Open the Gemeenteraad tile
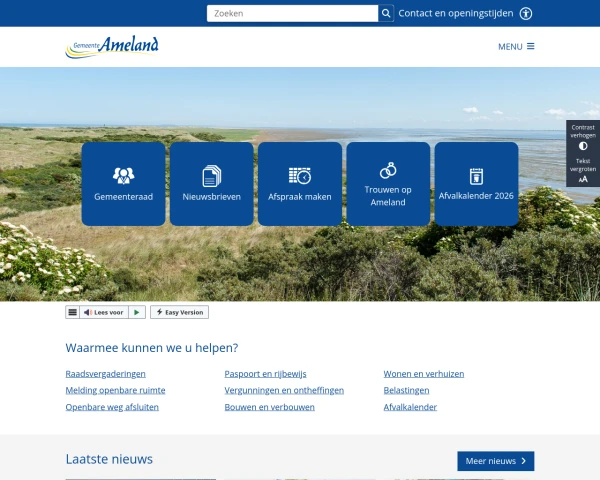Screen dimensions: 600x480 [x=124, y=184]
